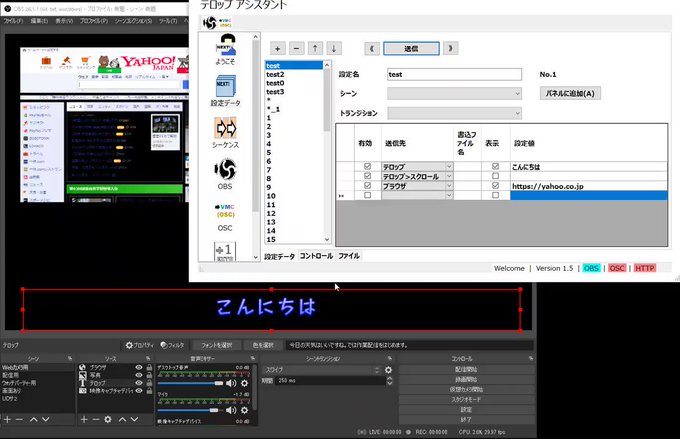Switch to ファイル bottom tab
680x439 pixels.
click(x=349, y=256)
